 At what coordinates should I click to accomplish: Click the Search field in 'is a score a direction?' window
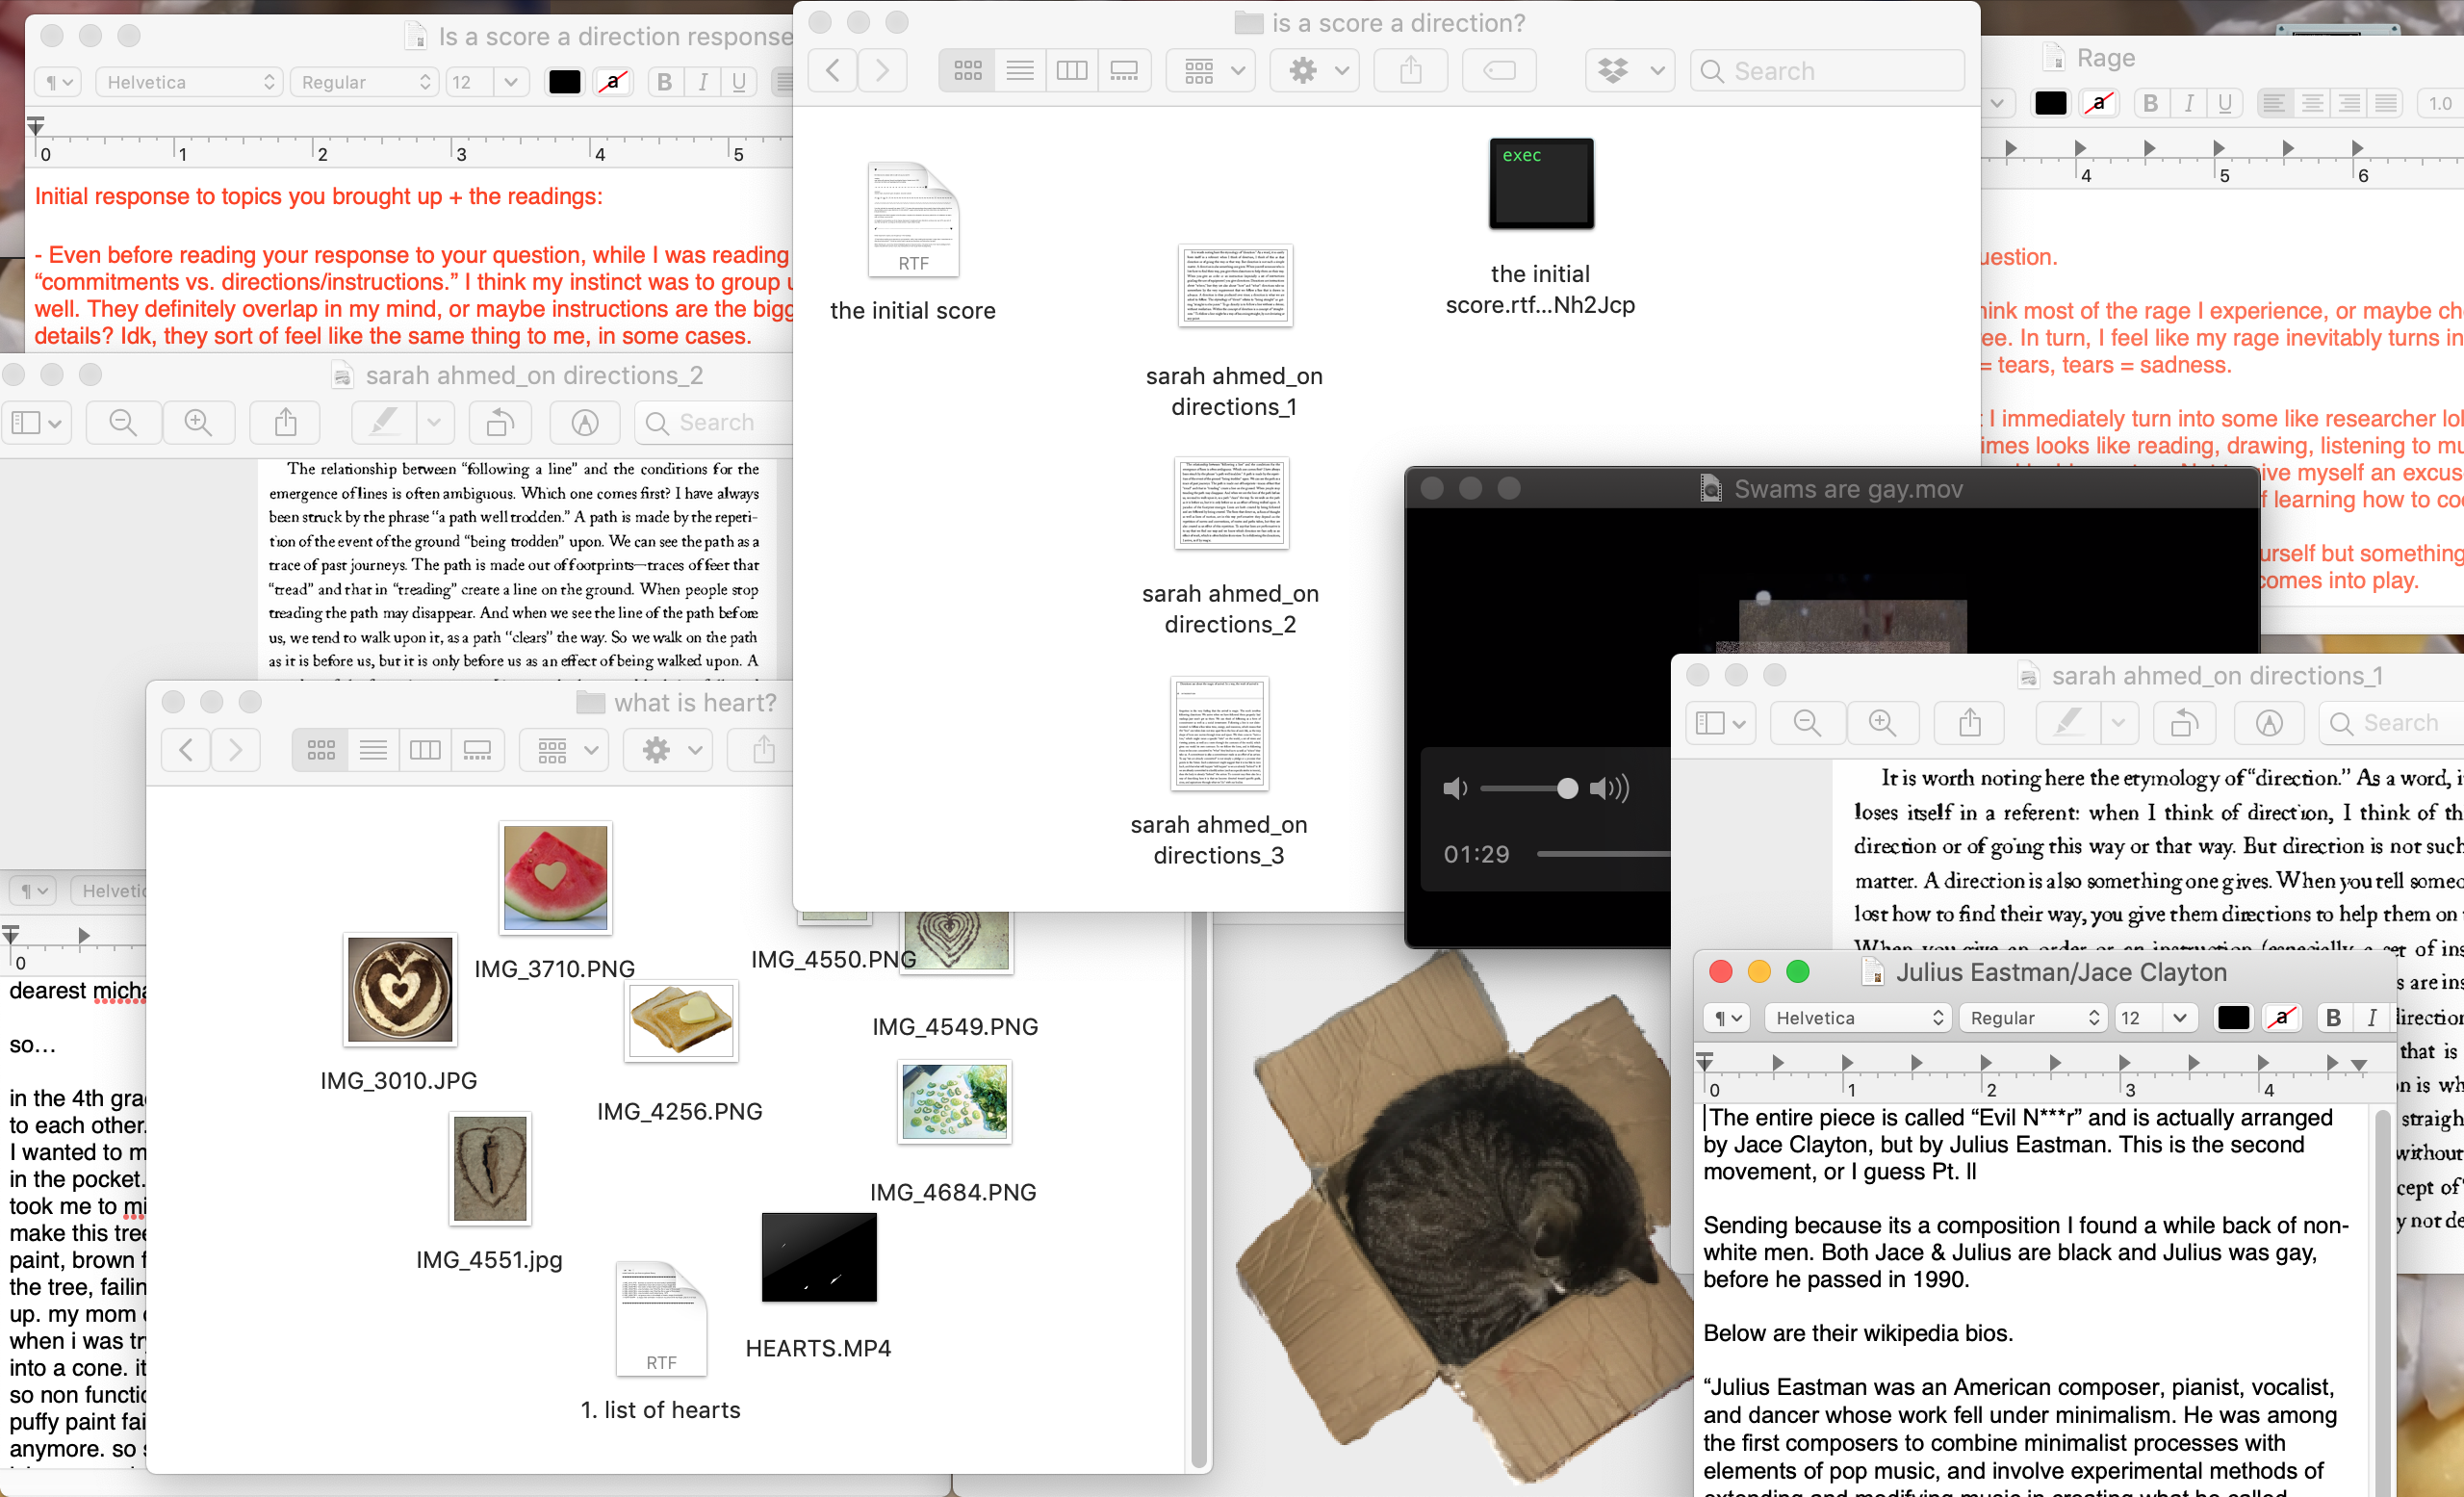[1827, 71]
